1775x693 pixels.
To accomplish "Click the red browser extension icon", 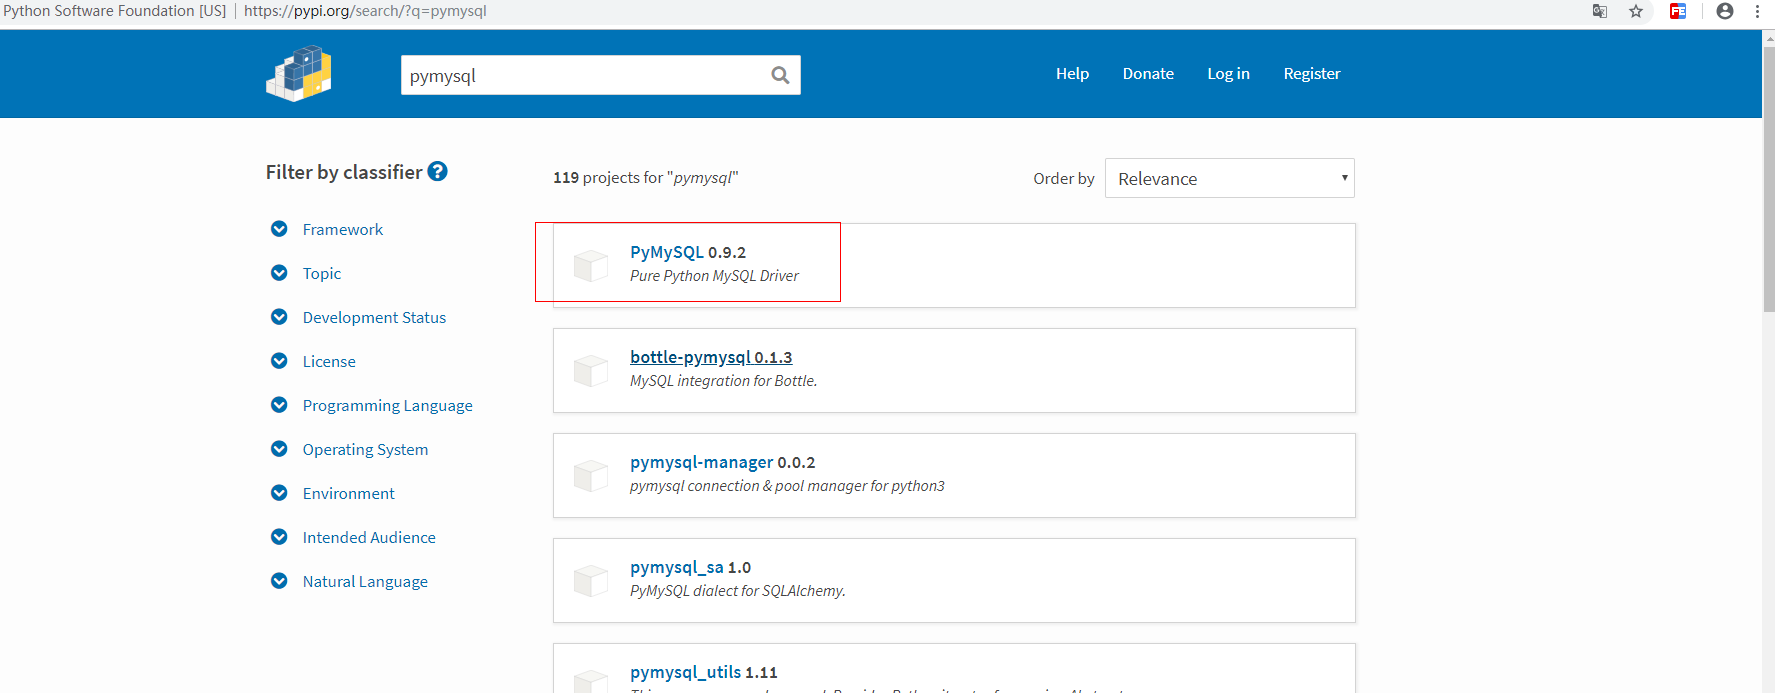I will click(1678, 11).
